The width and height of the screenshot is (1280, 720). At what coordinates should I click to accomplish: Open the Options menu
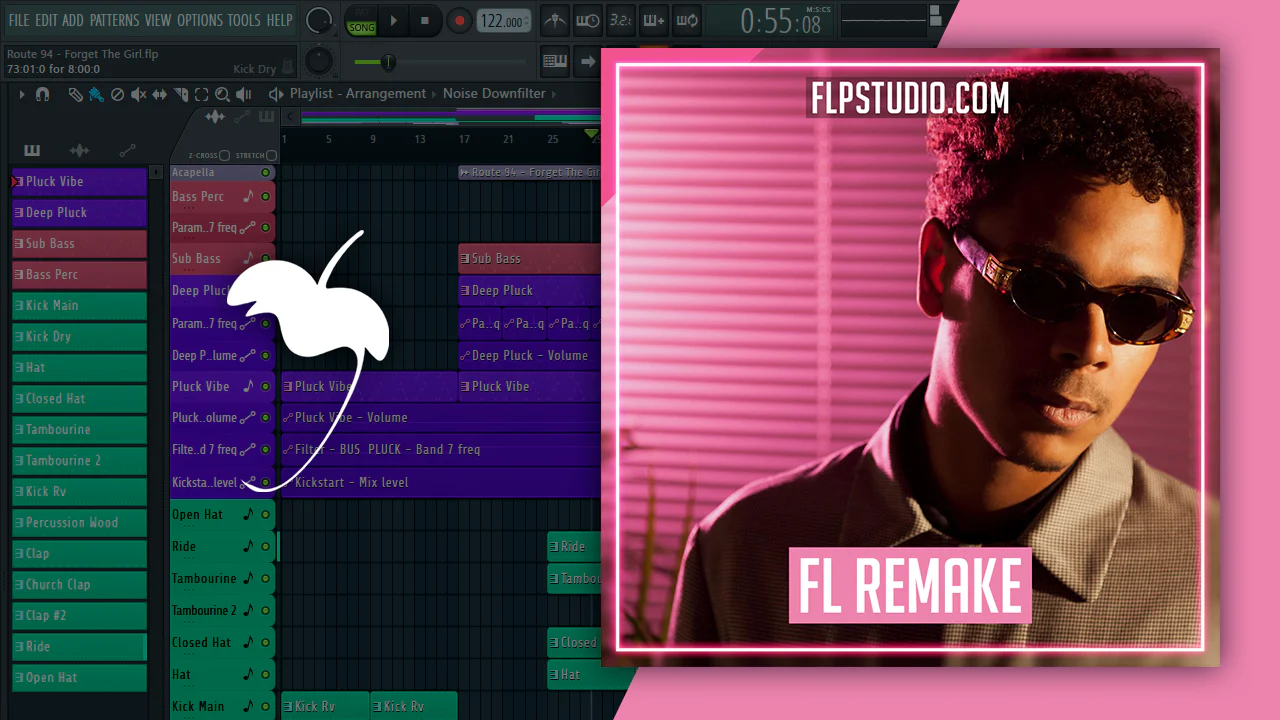[200, 20]
